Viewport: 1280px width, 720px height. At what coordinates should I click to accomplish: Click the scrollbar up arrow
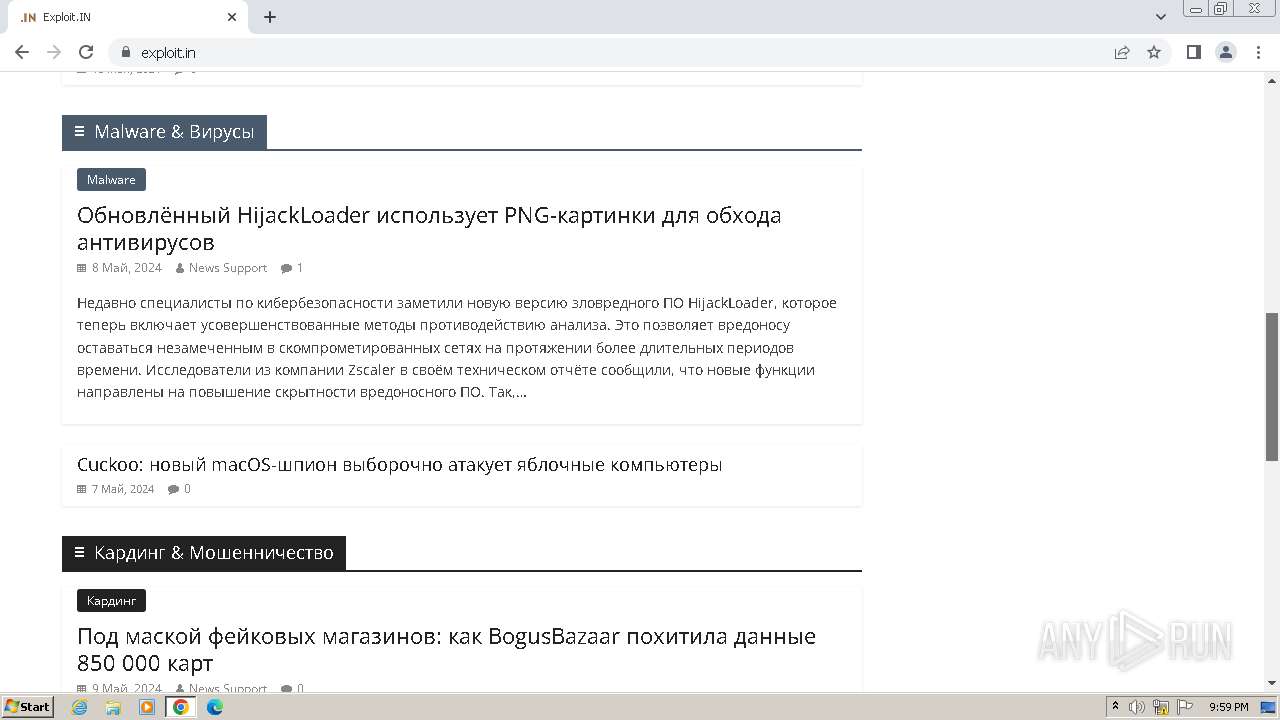1272,79
